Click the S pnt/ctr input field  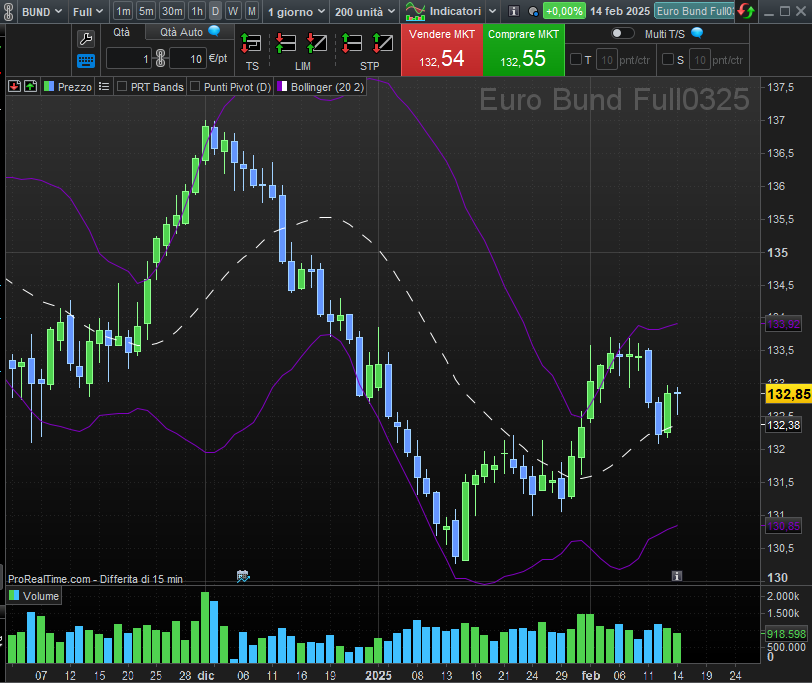pyautogui.click(x=700, y=60)
